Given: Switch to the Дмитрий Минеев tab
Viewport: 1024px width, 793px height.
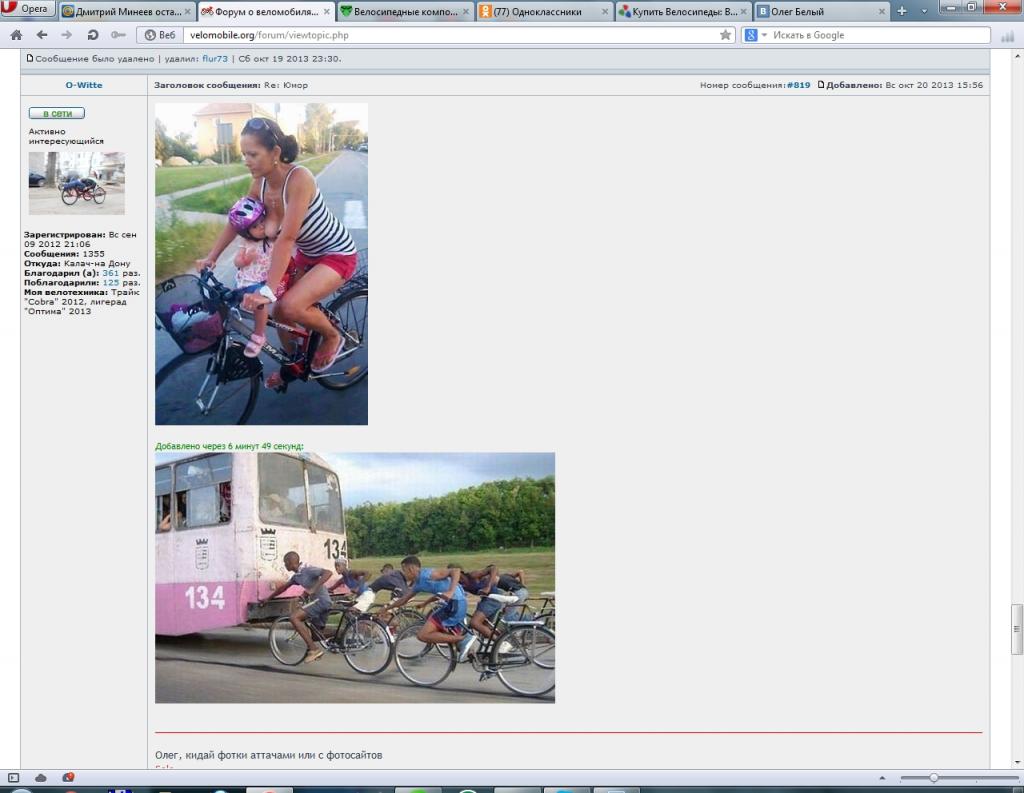Looking at the screenshot, I should 127,12.
